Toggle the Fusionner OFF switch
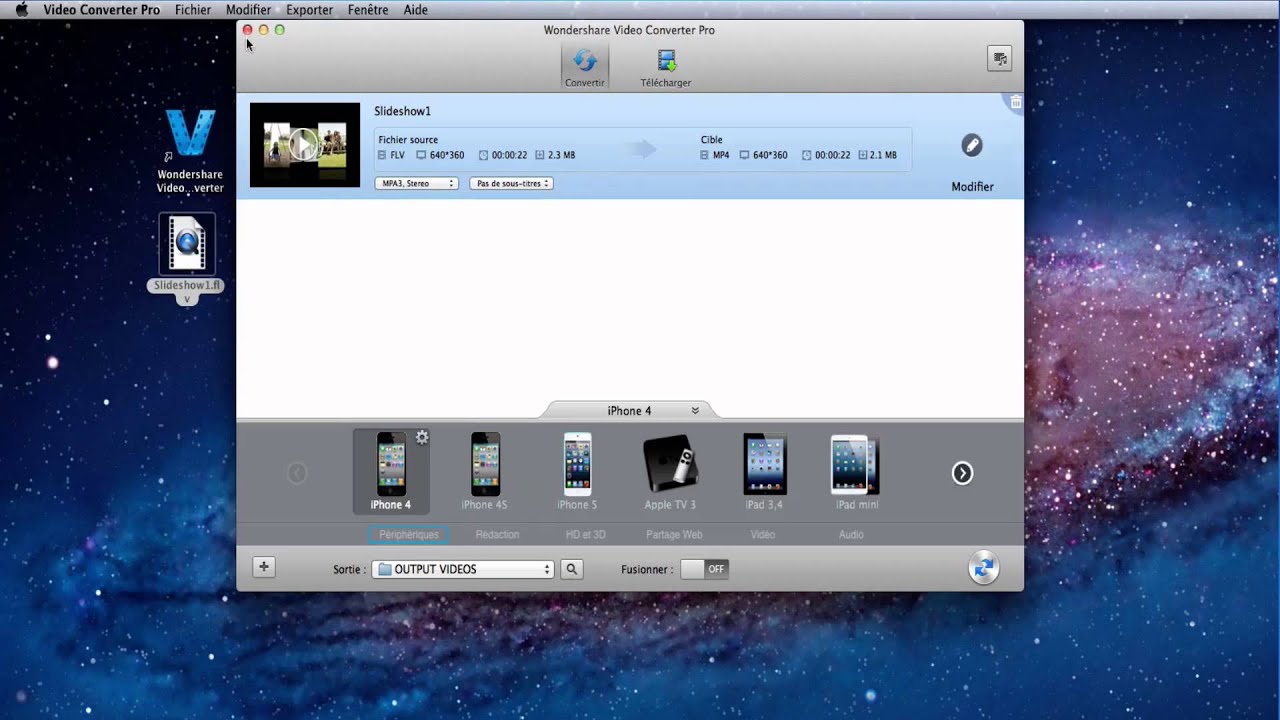 tap(704, 569)
